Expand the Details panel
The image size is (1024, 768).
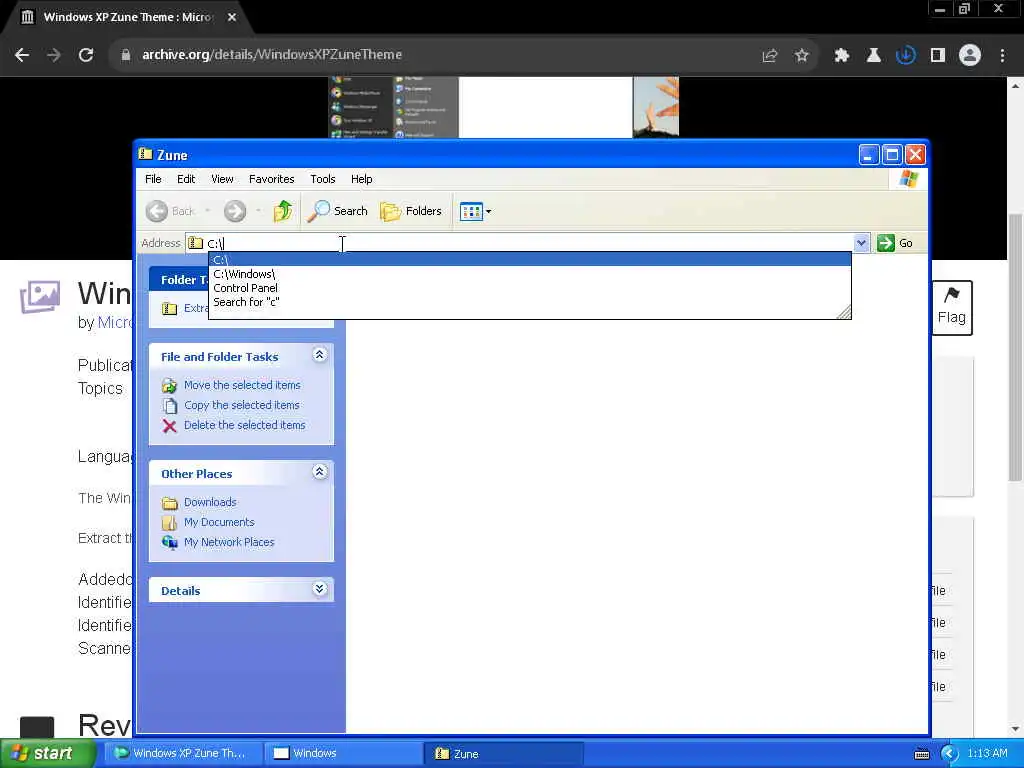pos(319,588)
